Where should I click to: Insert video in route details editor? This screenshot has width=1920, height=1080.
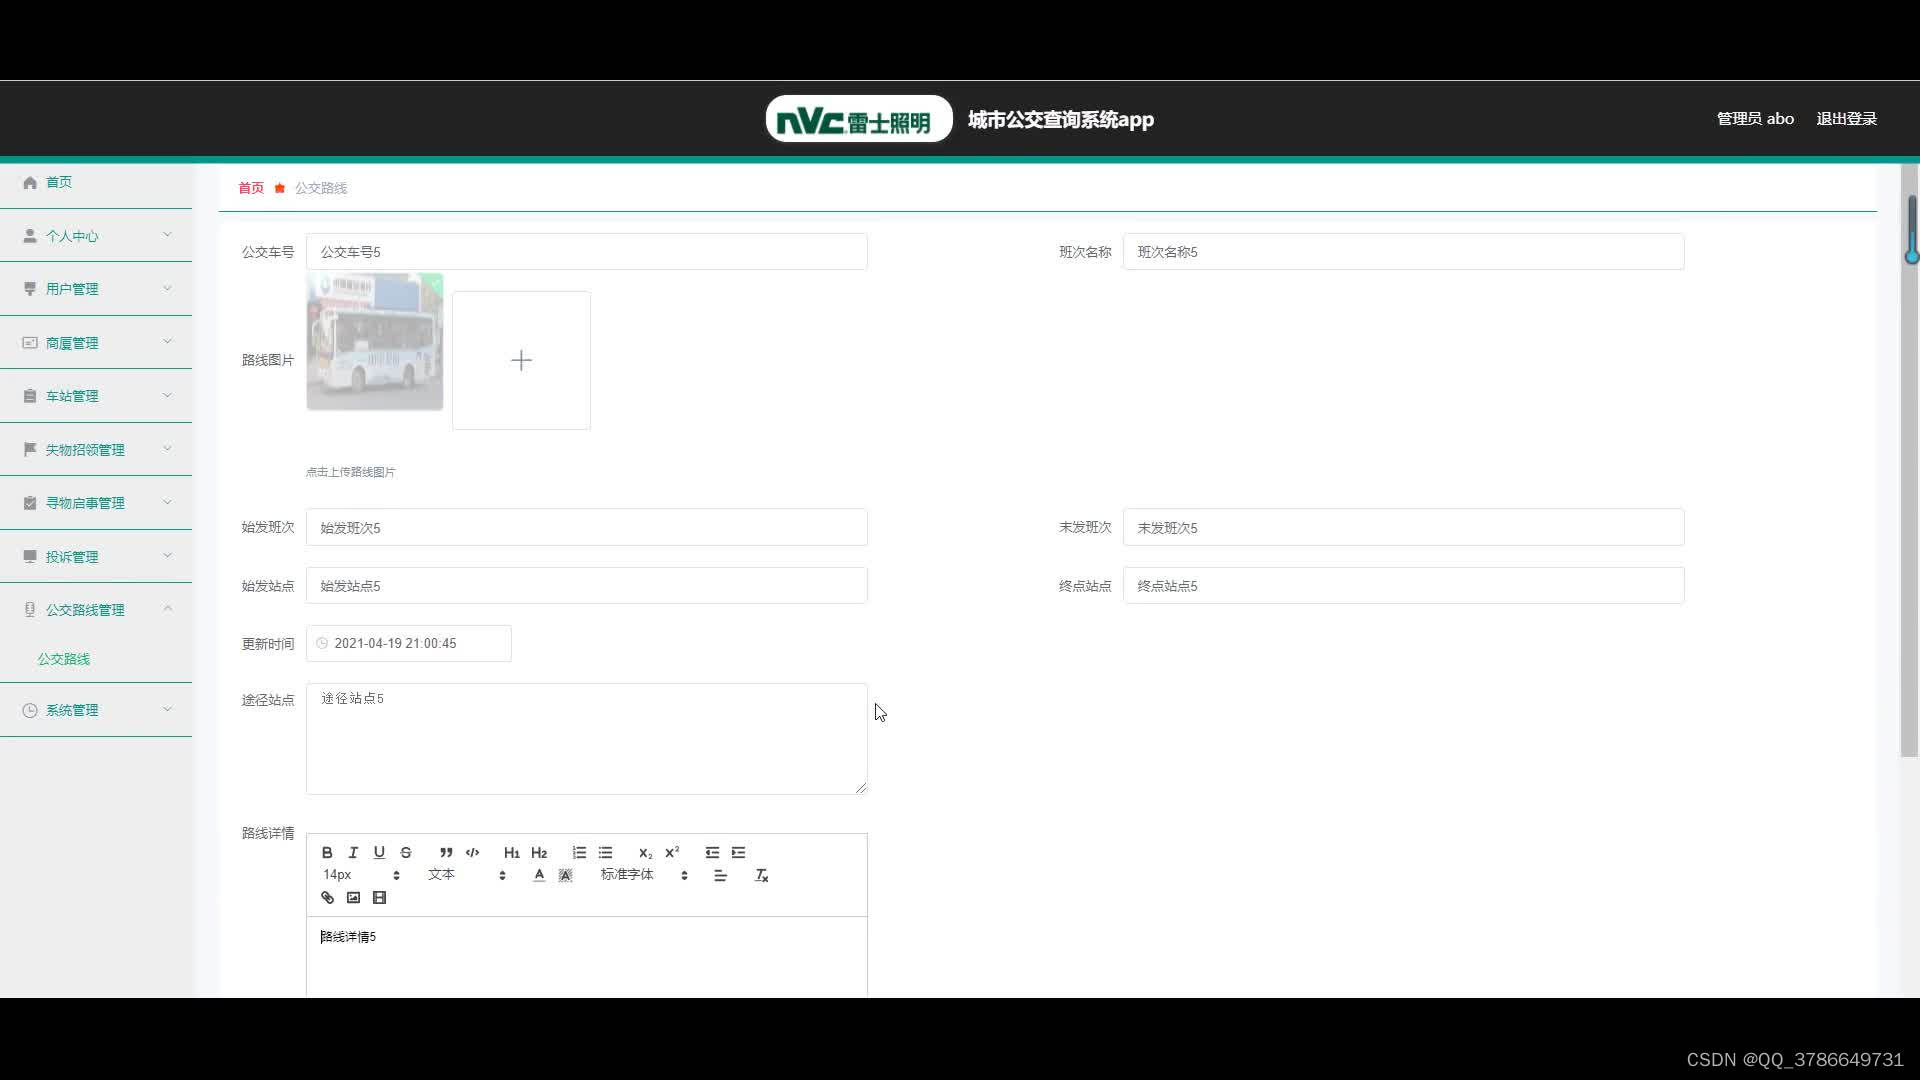tap(379, 897)
